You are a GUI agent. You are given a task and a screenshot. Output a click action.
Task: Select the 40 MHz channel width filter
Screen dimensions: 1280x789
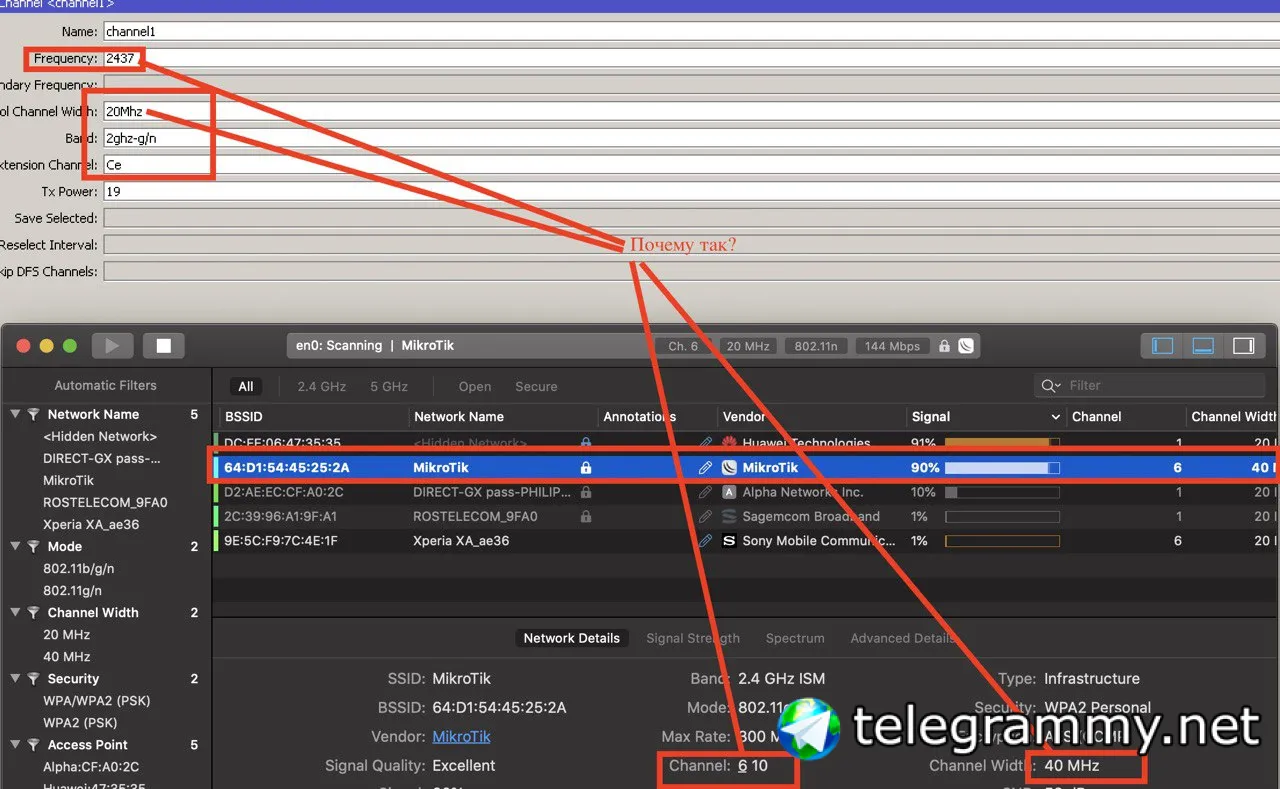(x=67, y=656)
